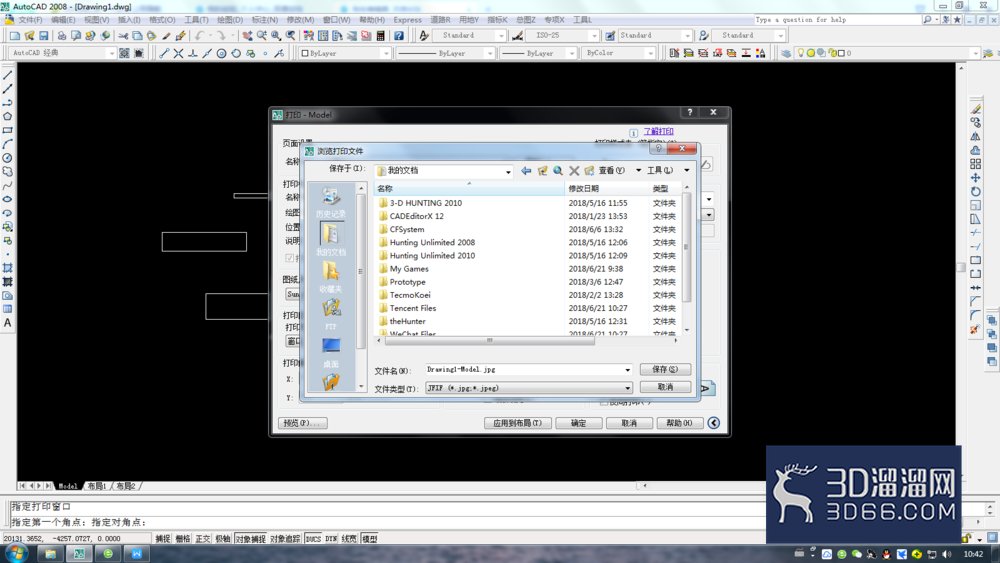
Task: Click the Match Properties brush icon
Action: coord(166,36)
